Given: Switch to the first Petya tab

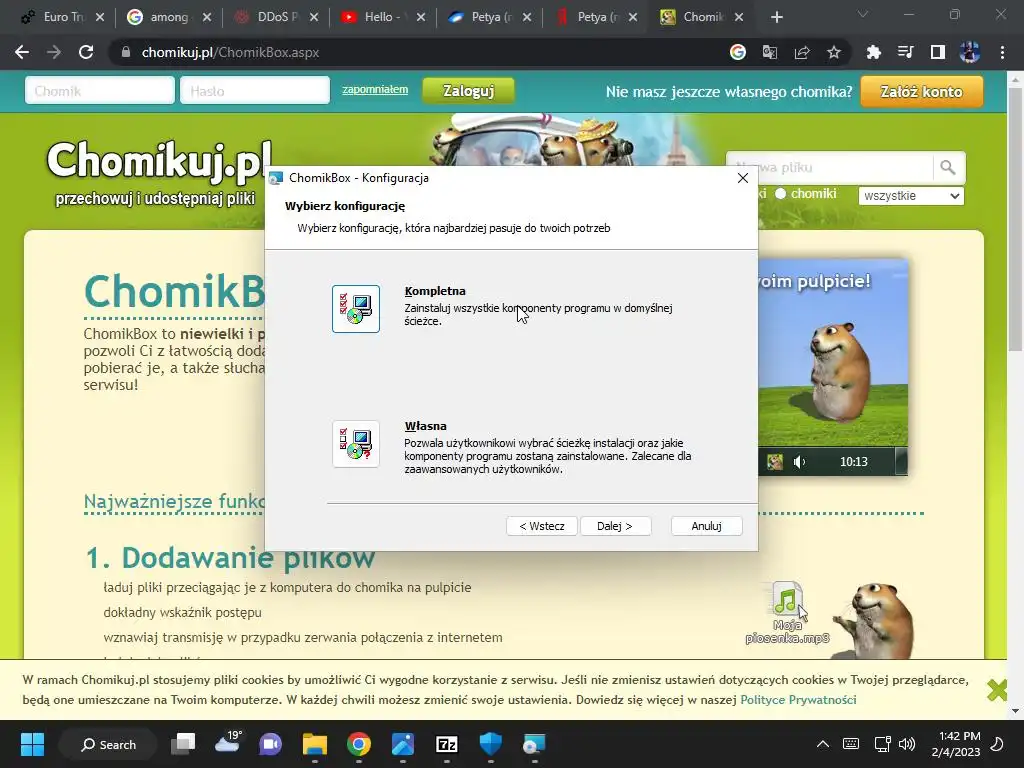Looking at the screenshot, I should [490, 17].
